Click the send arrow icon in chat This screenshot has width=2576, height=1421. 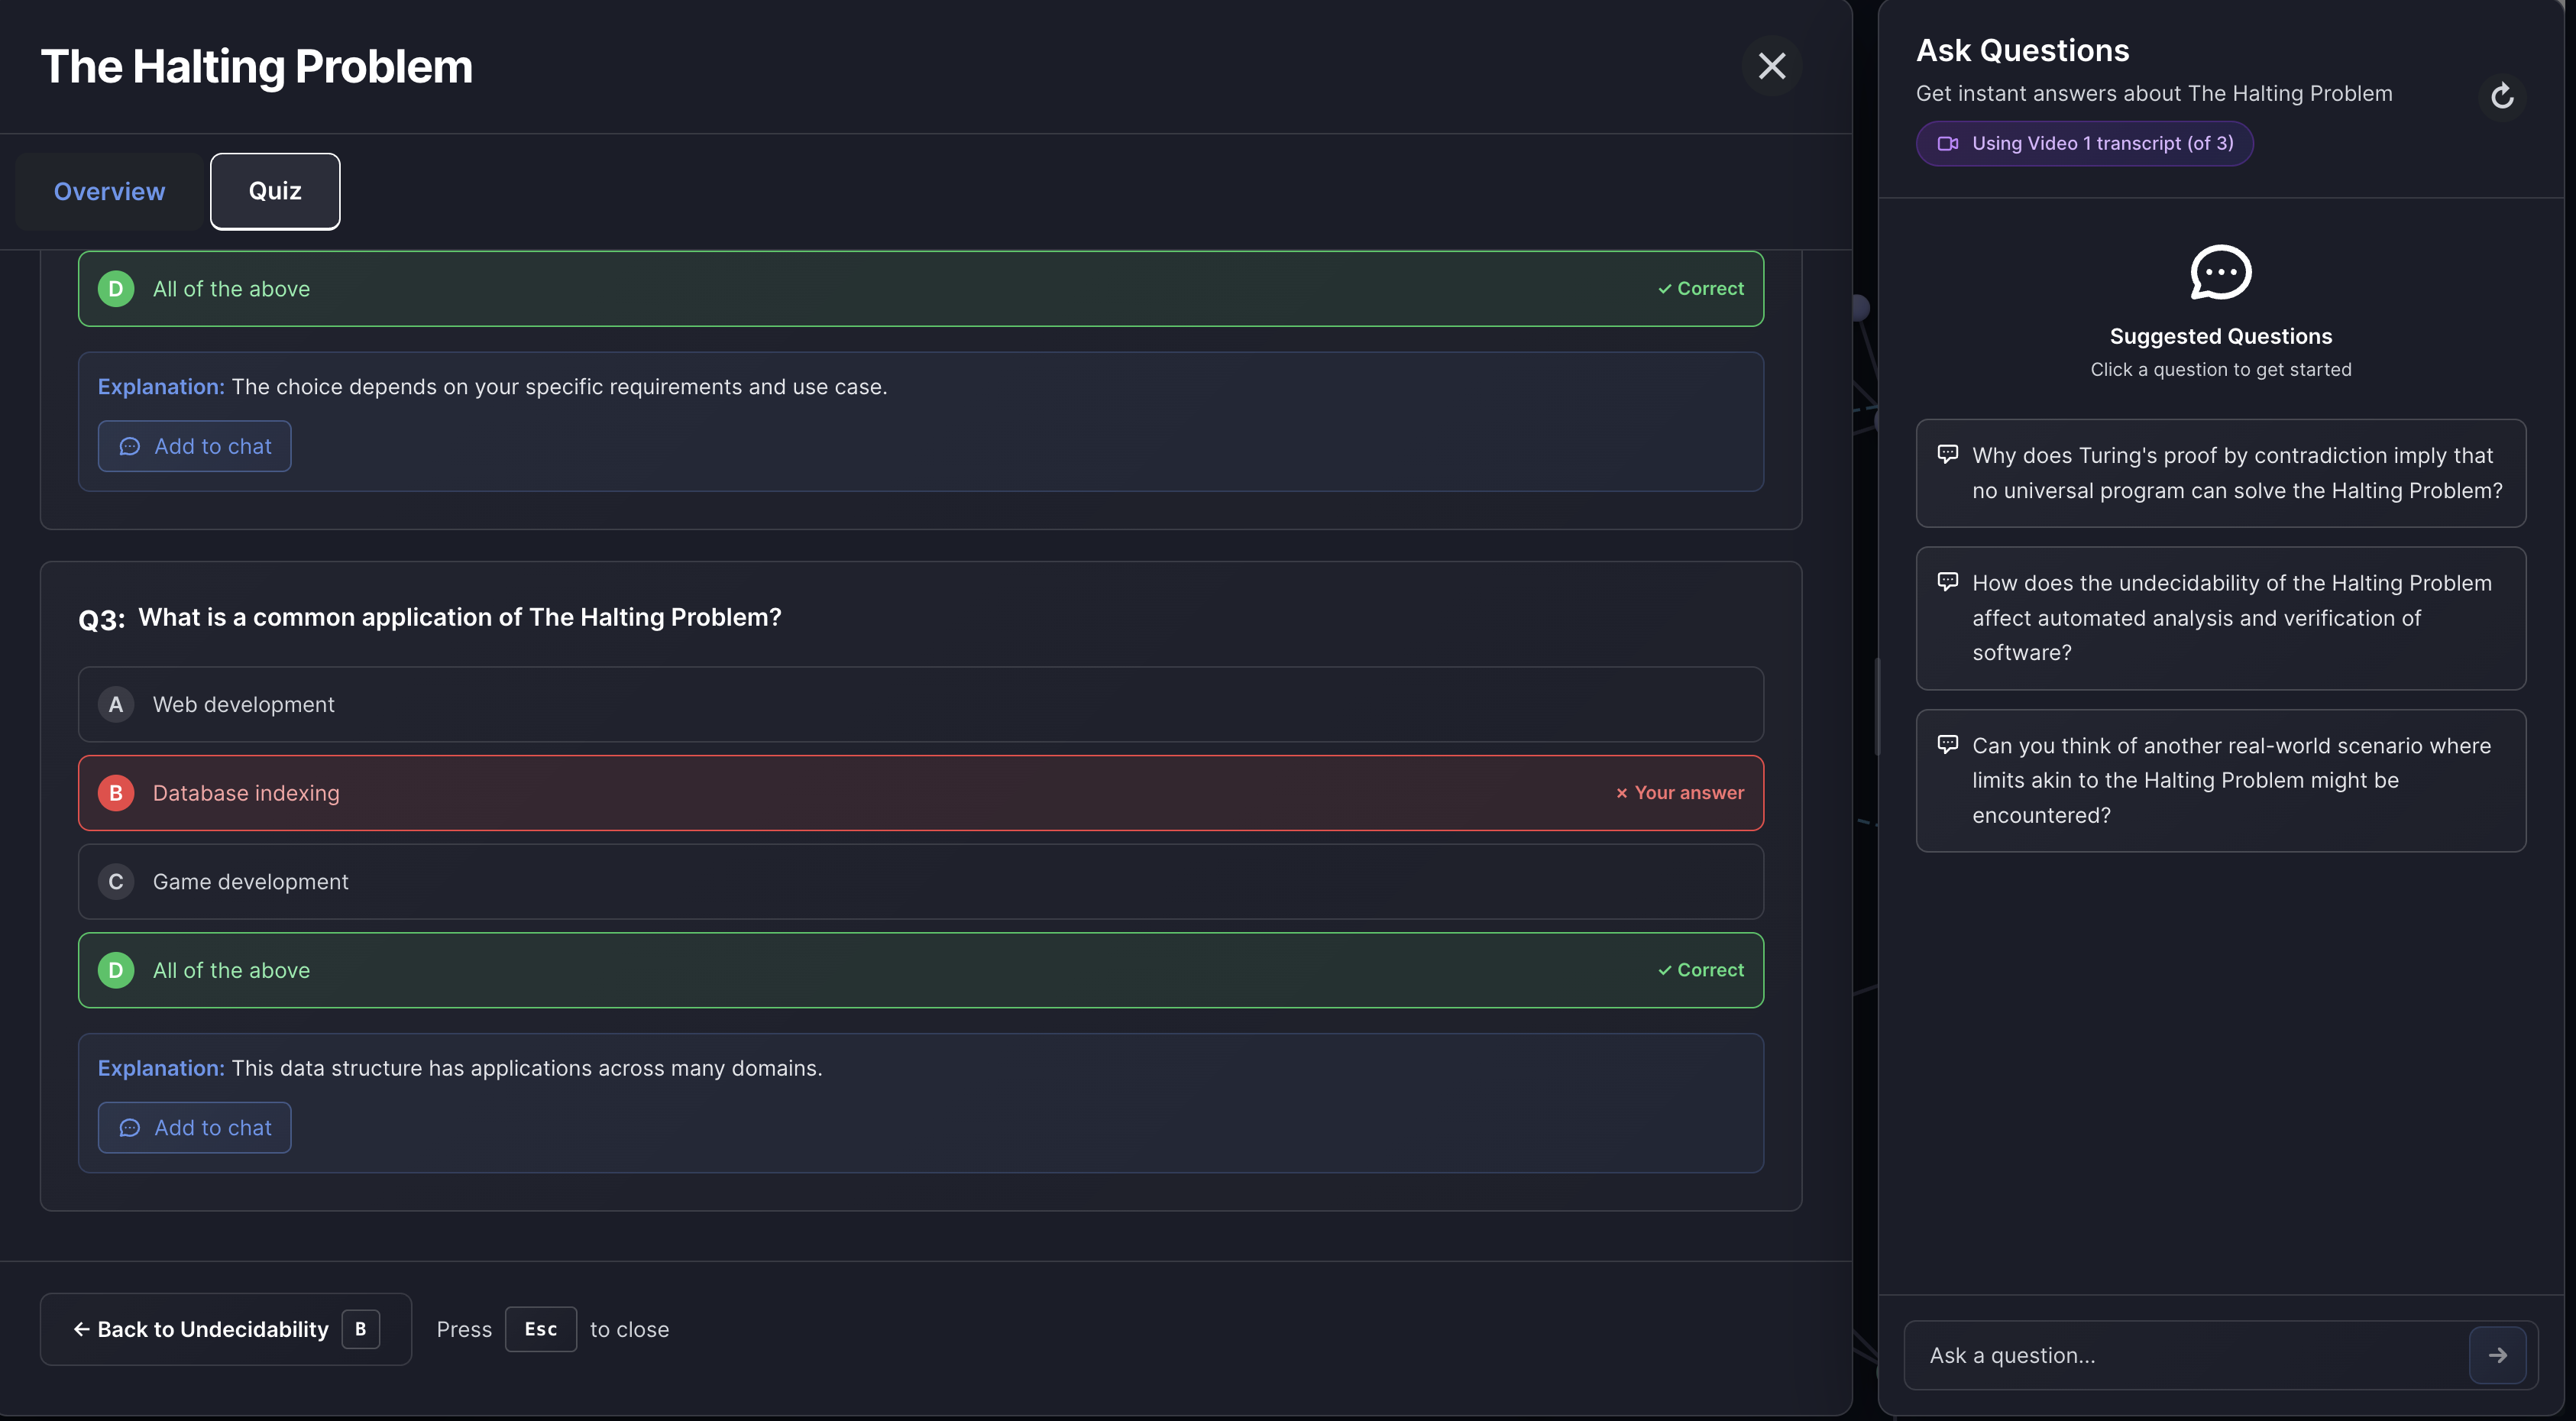tap(2497, 1355)
